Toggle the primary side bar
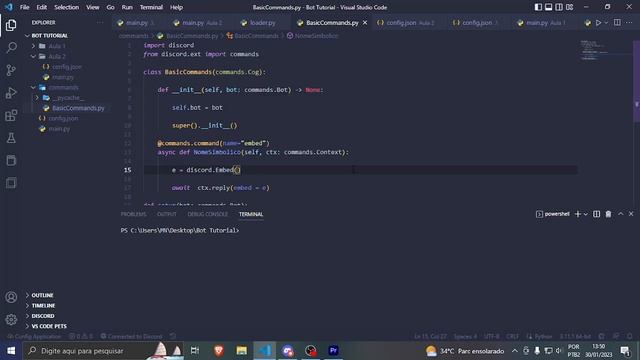The height and width of the screenshot is (360, 640). pyautogui.click(x=538, y=7)
